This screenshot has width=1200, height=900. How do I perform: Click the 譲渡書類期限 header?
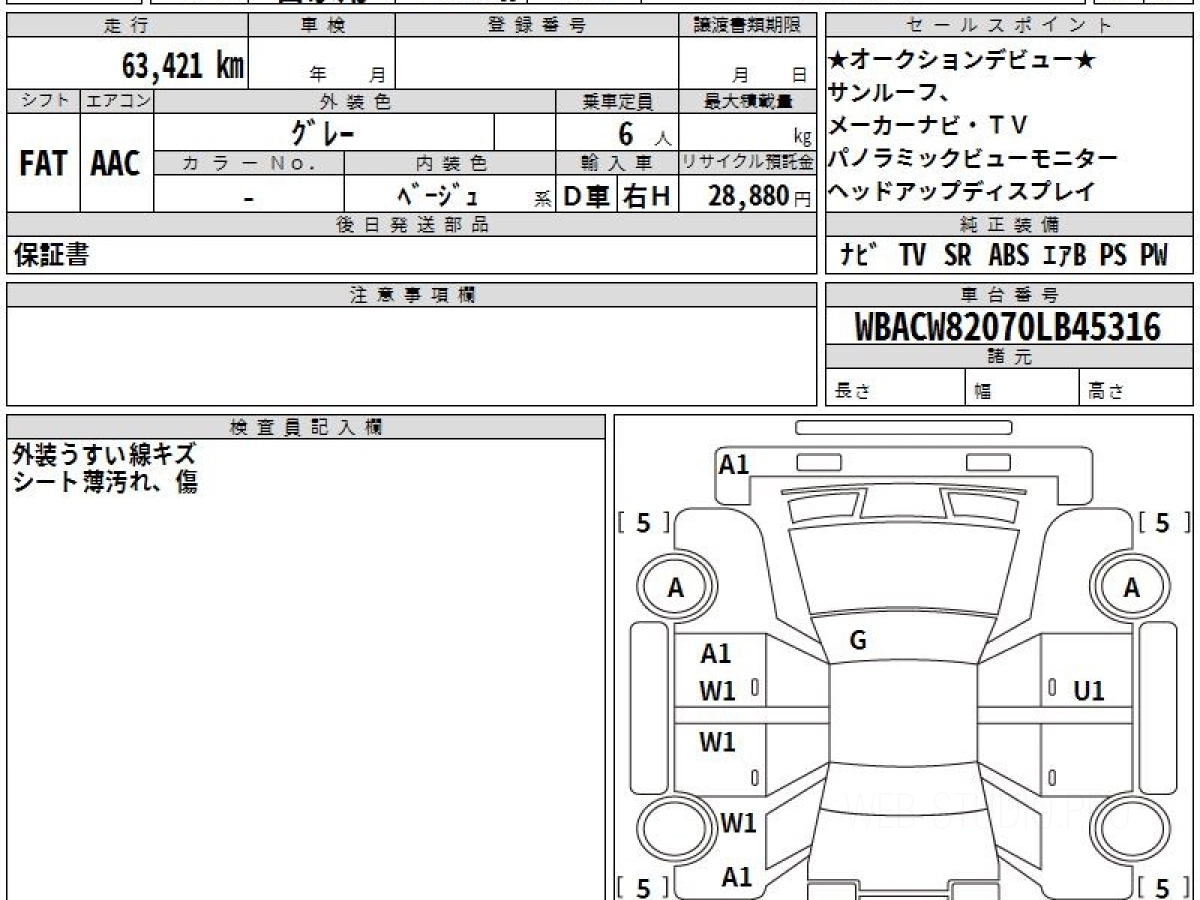[x=747, y=26]
